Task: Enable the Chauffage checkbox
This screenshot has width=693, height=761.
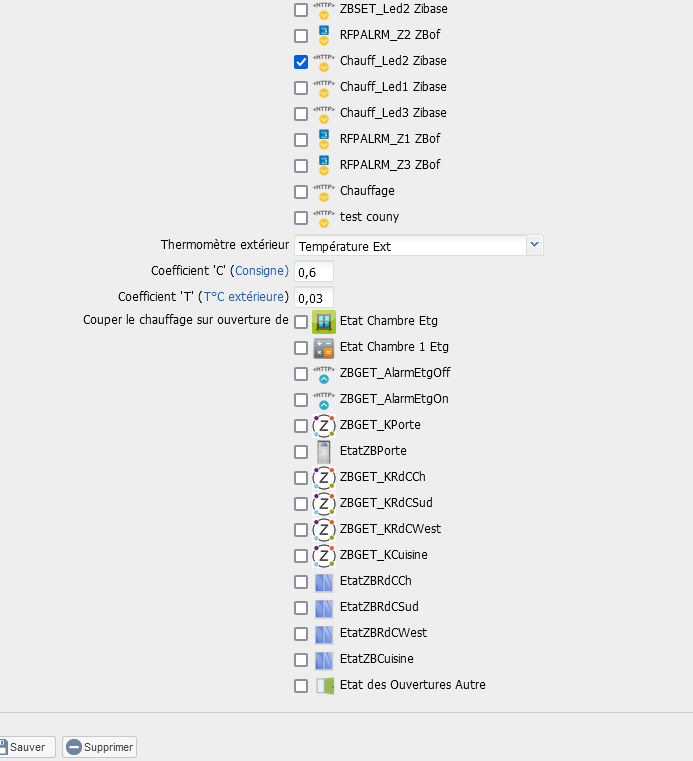Action: click(x=301, y=192)
